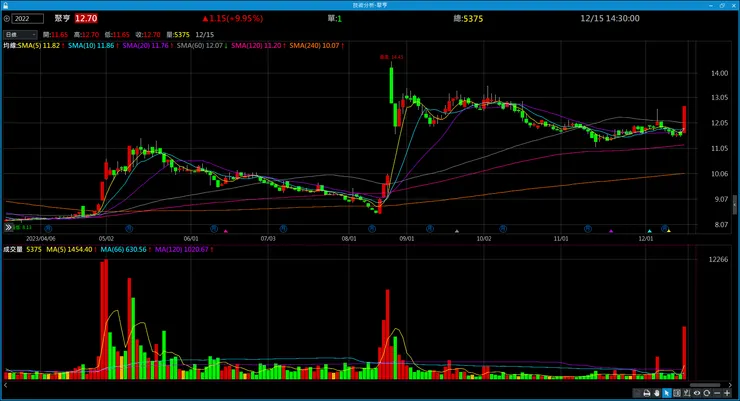This screenshot has height=401, width=740.
Task: Click the circle event marker after 05/02
Action: pyautogui.click(x=129, y=229)
